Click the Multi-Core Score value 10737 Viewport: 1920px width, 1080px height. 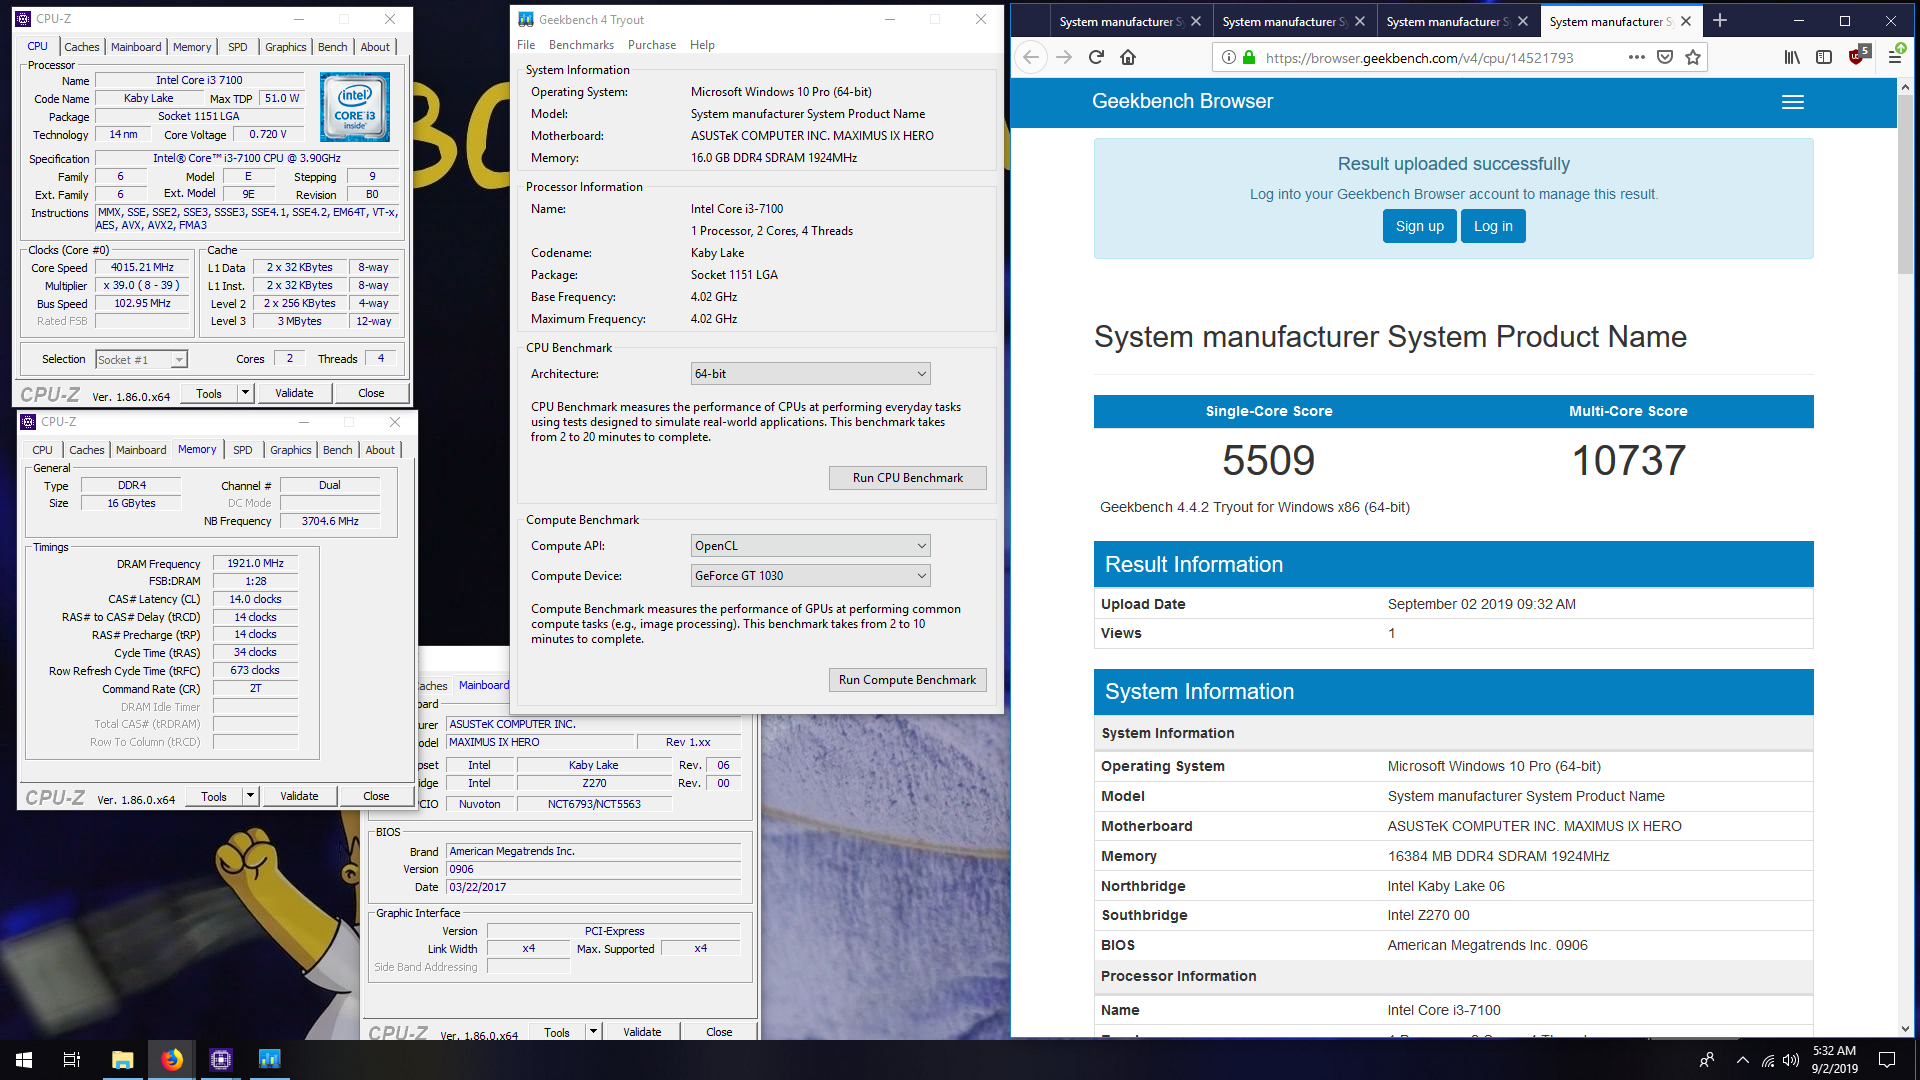1628,461
